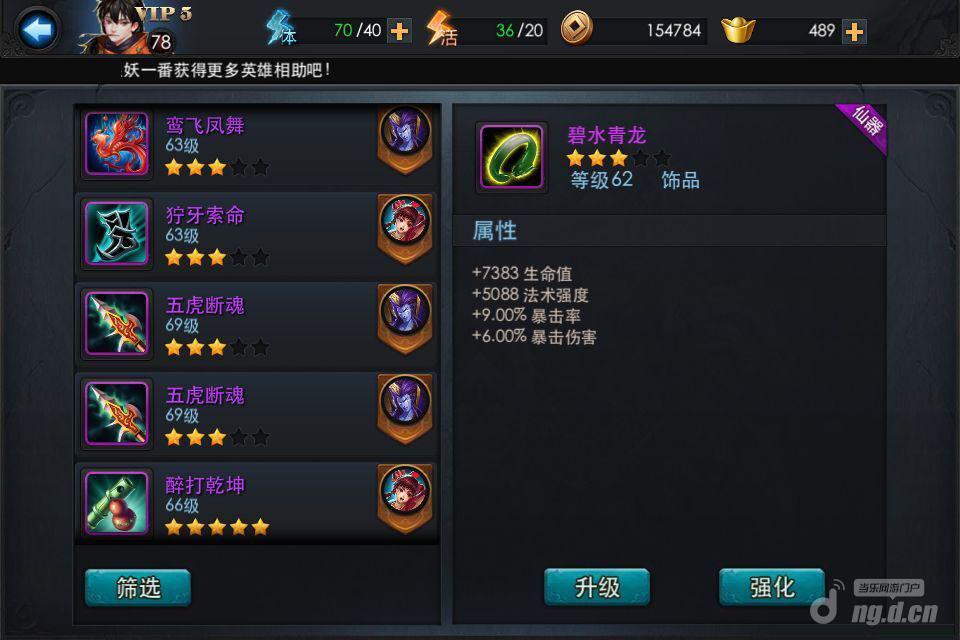The height and width of the screenshot is (640, 960).
Task: Tap the blue back arrow icon
Action: click(37, 29)
